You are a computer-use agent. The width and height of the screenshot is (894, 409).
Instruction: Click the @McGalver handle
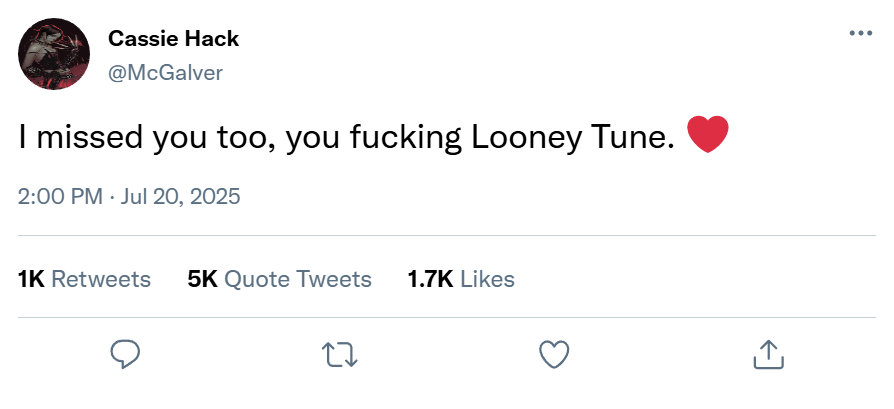point(165,72)
